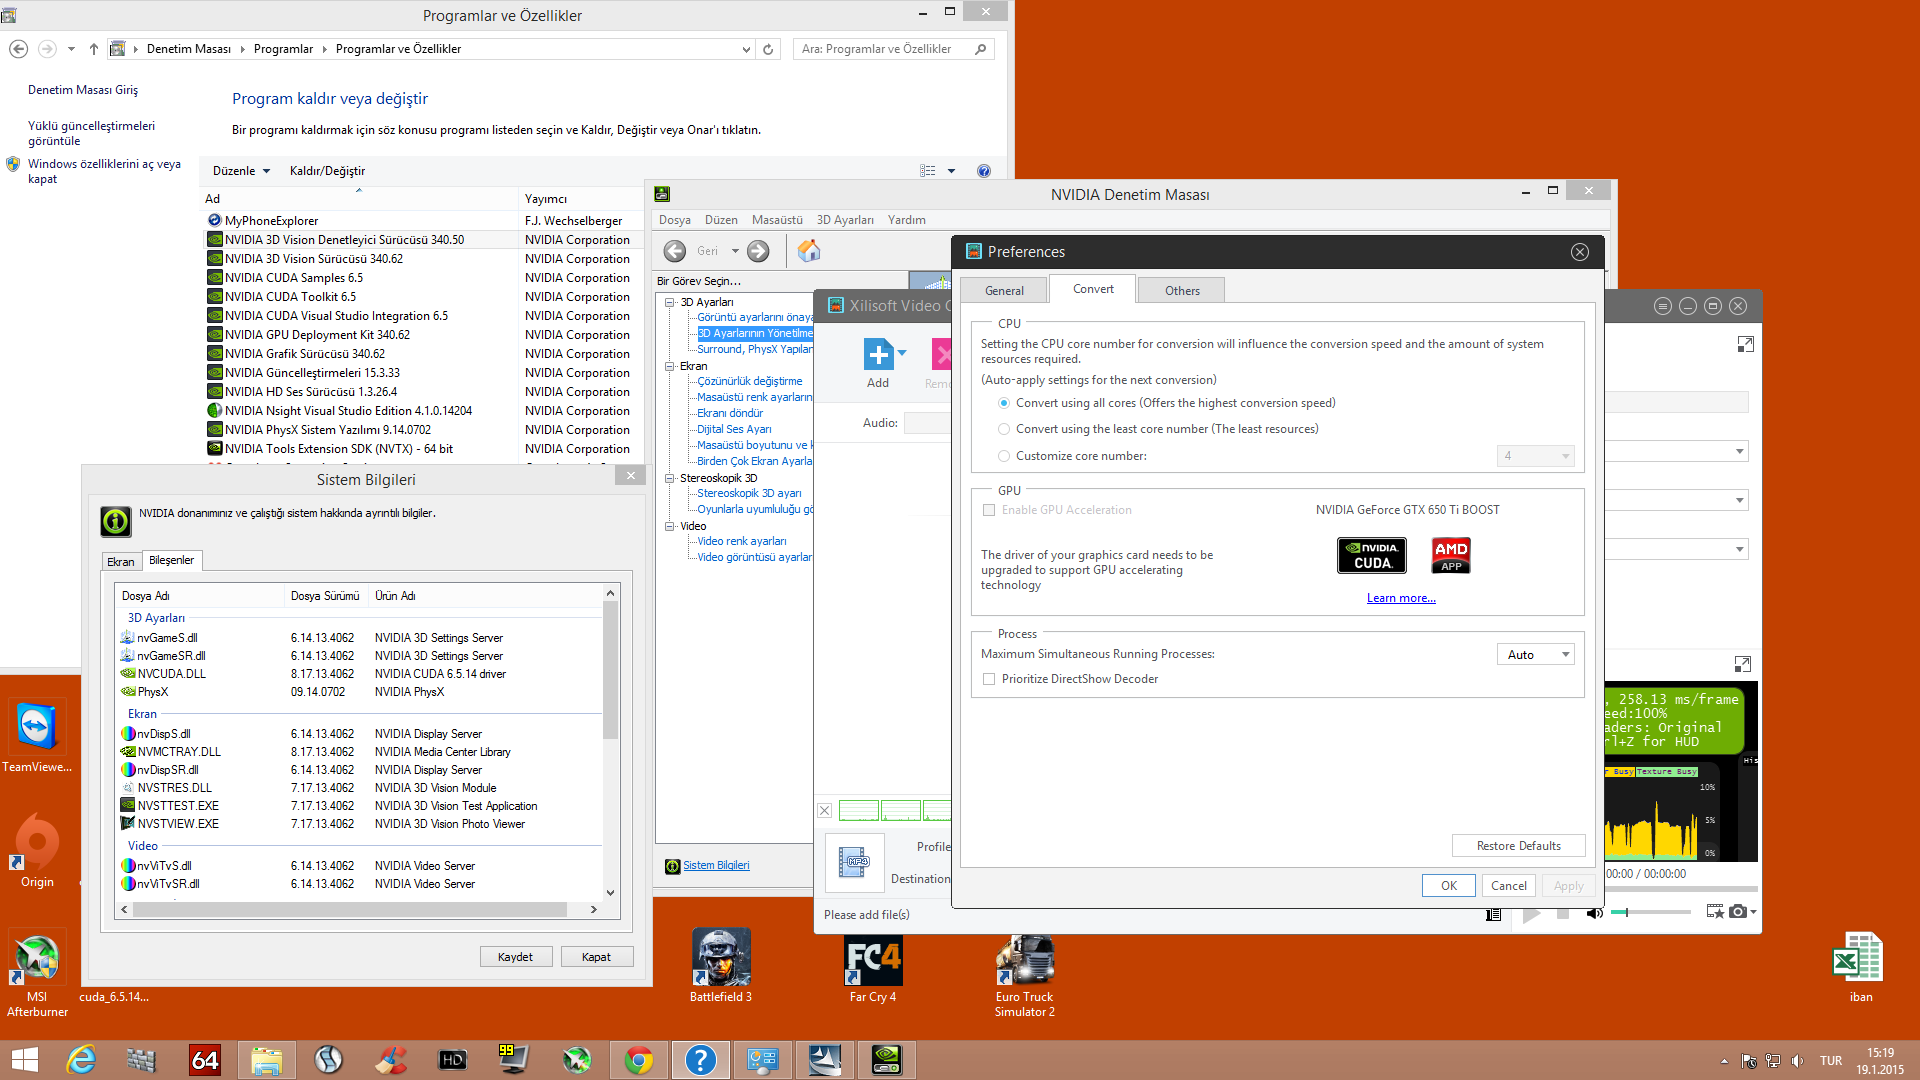The image size is (1920, 1080).
Task: Open the MSI Afterburner desktop shortcut
Action: [x=37, y=972]
